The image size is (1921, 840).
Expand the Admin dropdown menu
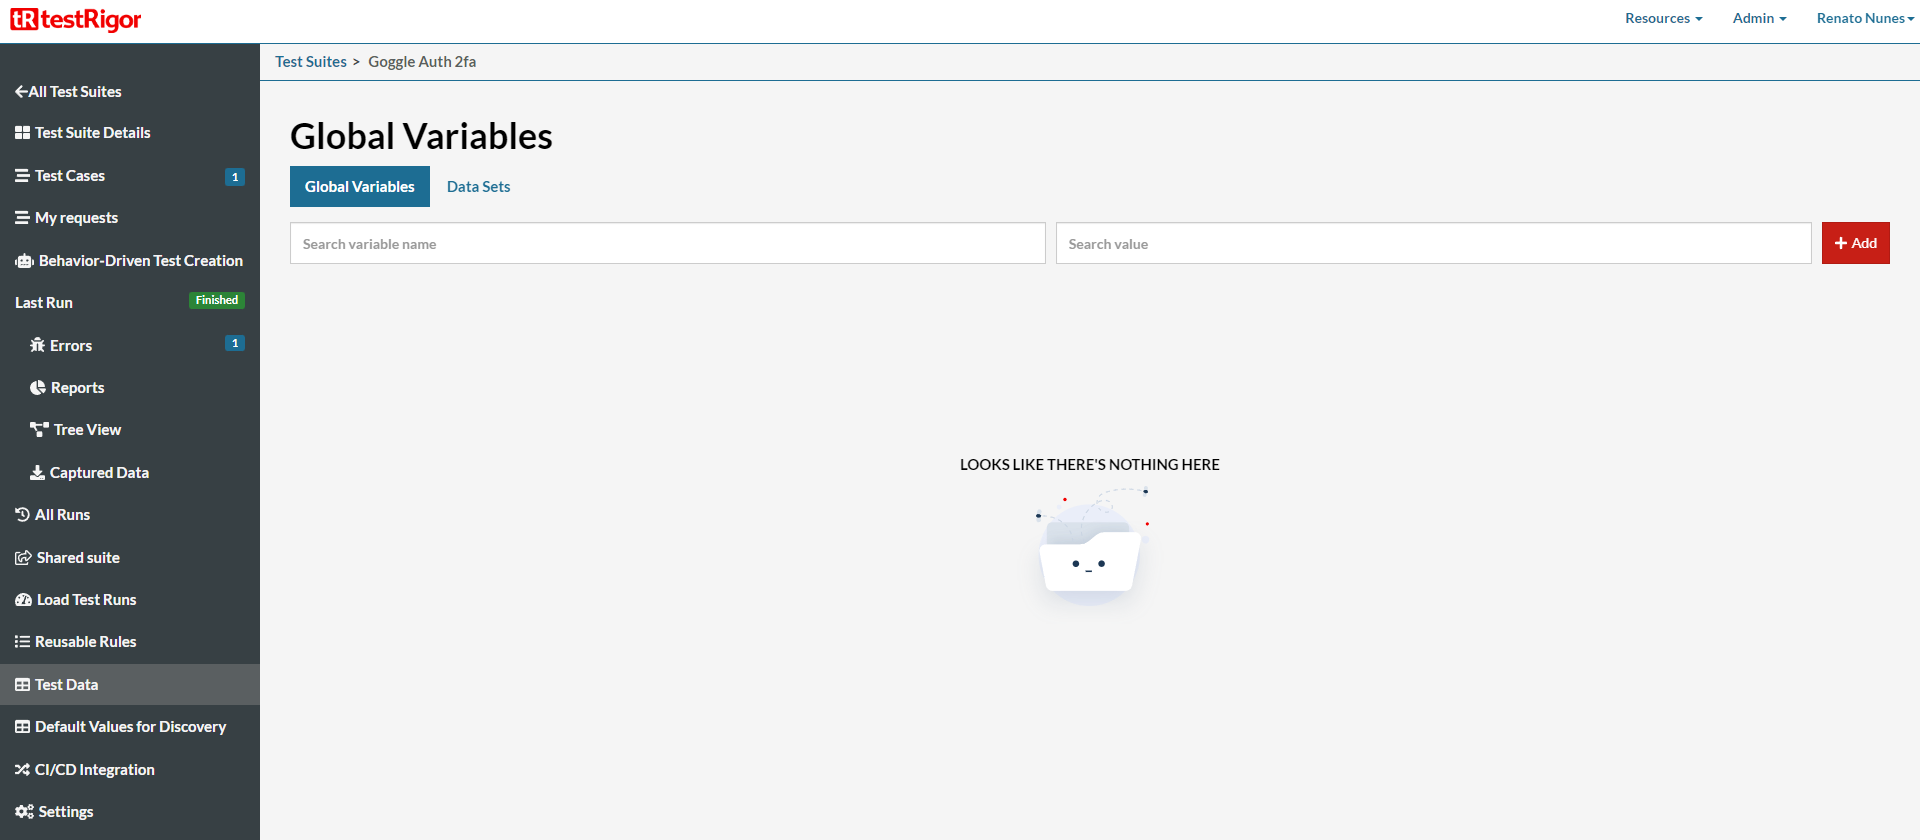(1759, 18)
